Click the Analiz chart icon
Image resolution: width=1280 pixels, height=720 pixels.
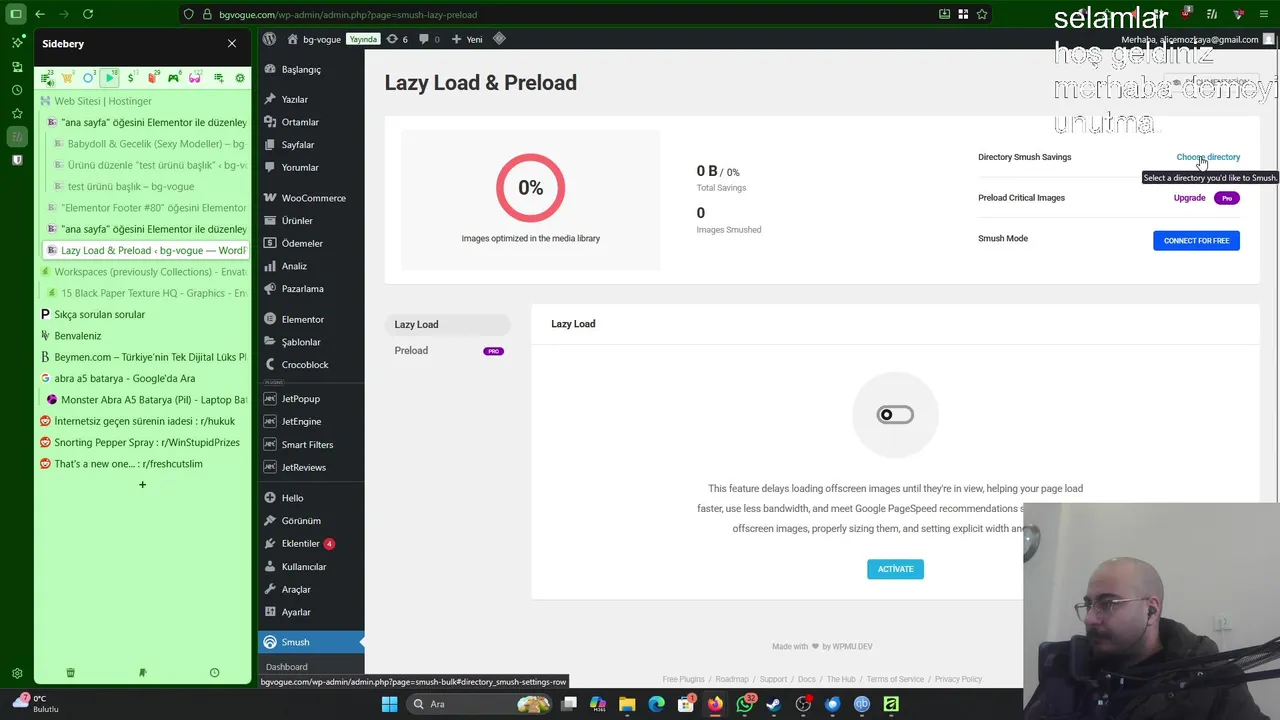[x=270, y=266]
